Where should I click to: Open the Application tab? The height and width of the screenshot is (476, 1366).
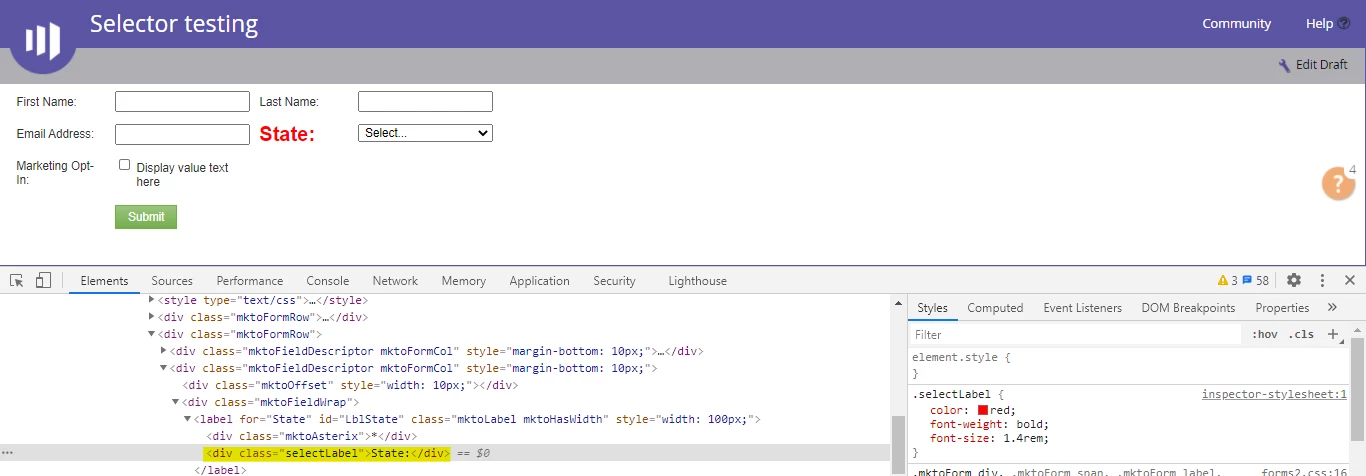pyautogui.click(x=539, y=281)
